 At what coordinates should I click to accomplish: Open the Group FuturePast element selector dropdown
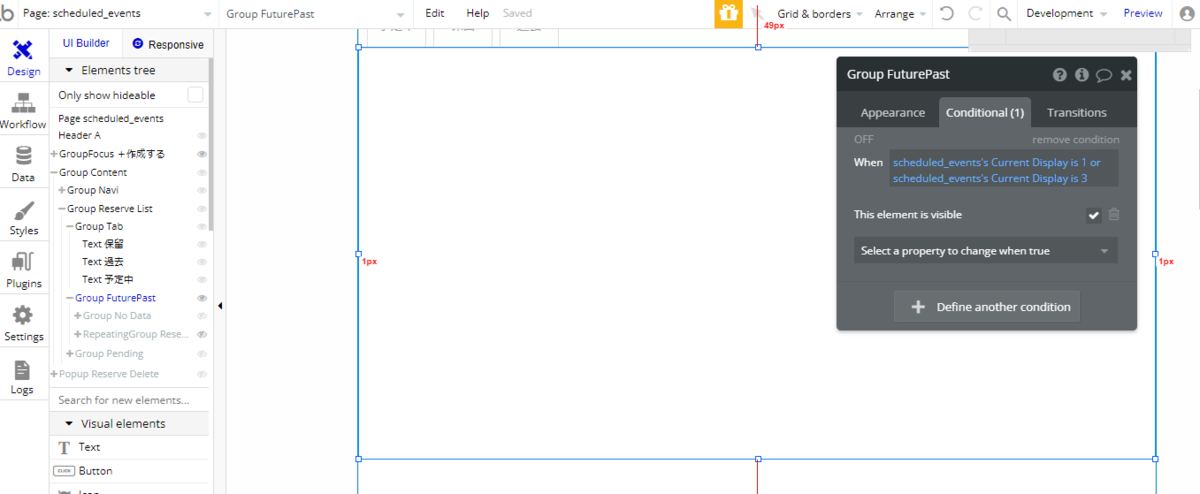[x=316, y=14]
